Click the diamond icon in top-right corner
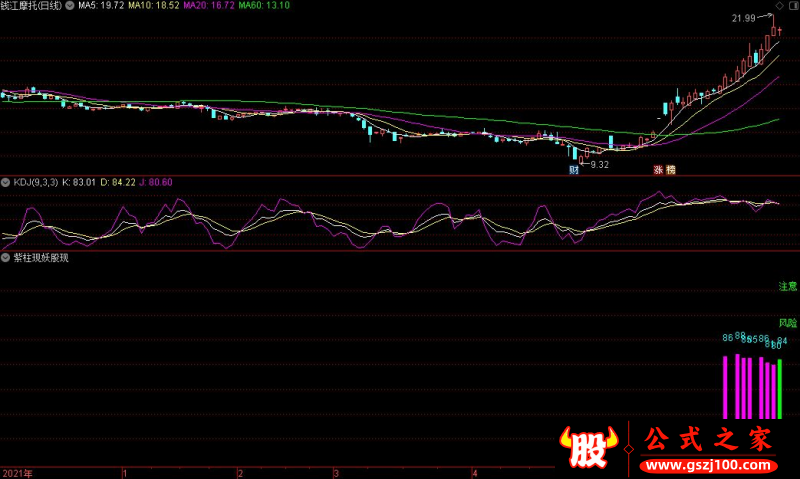 (780, 6)
